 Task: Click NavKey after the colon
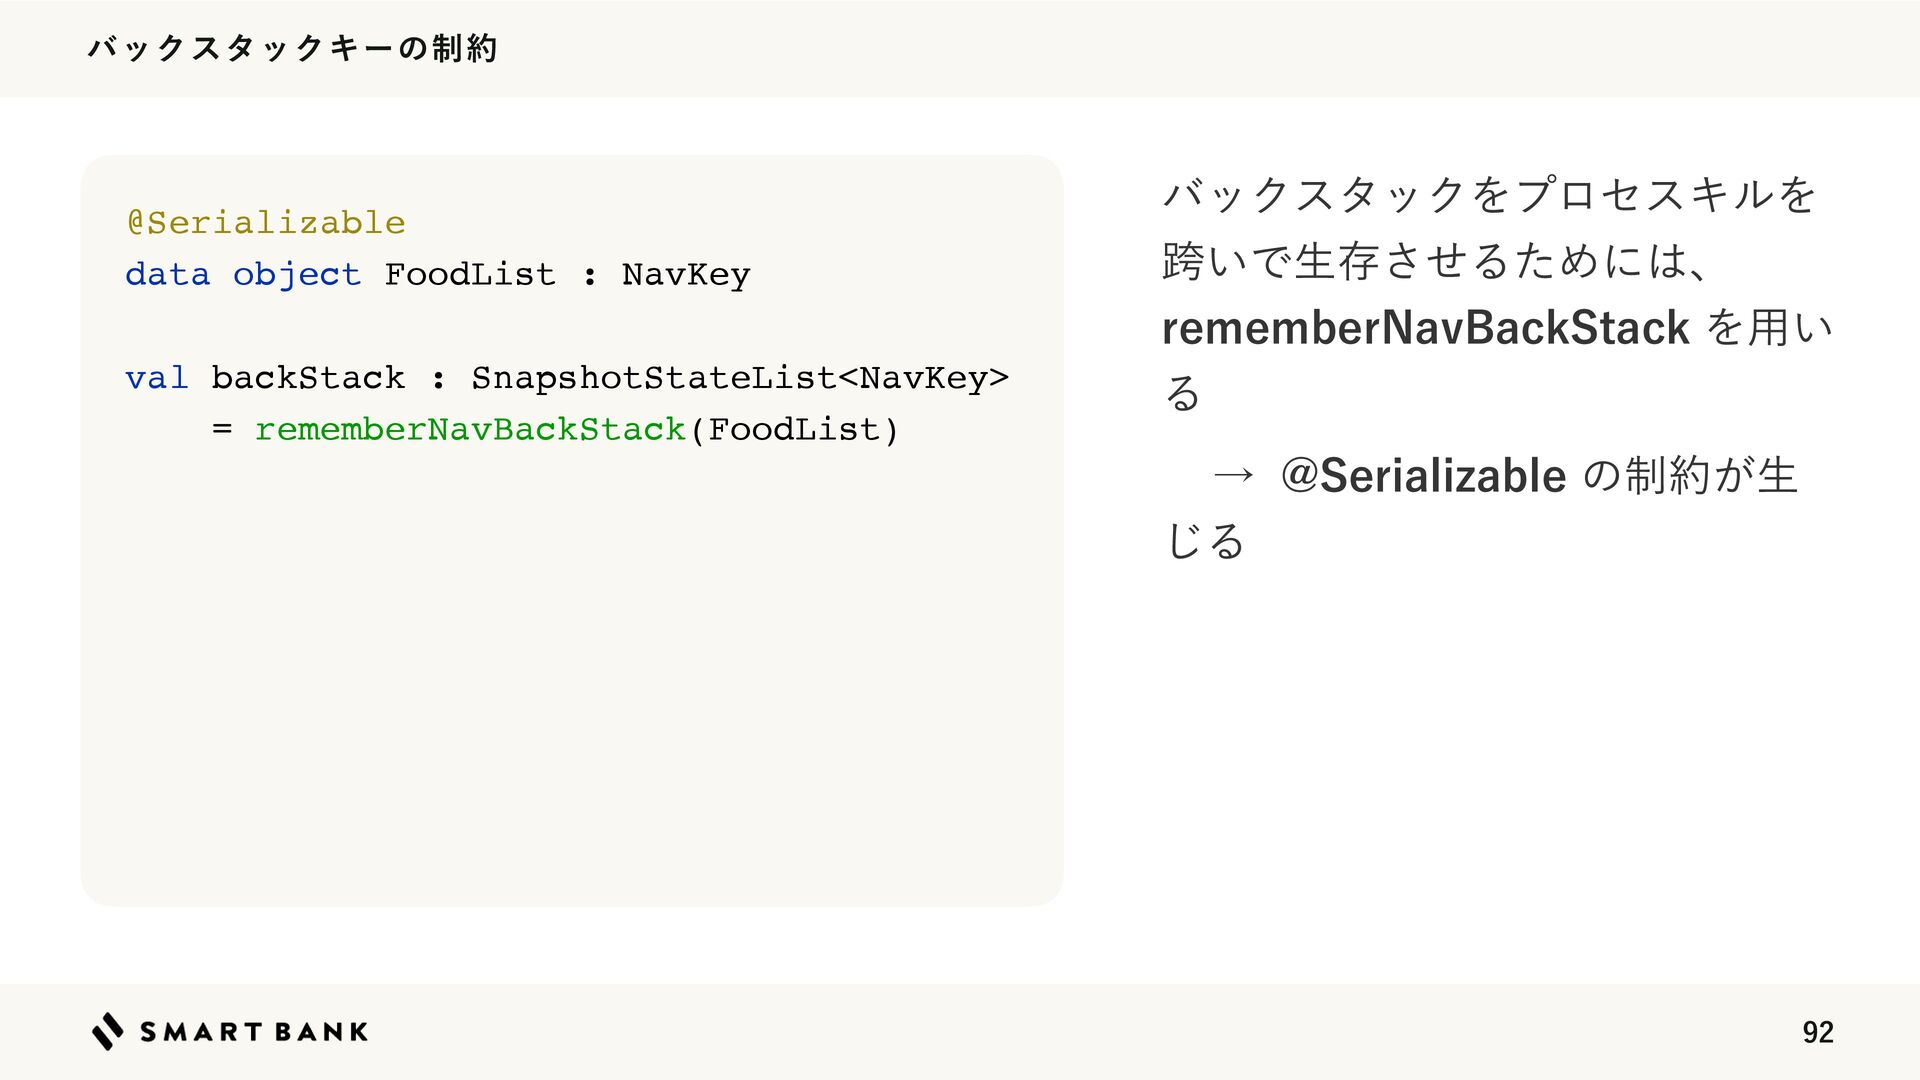point(686,275)
